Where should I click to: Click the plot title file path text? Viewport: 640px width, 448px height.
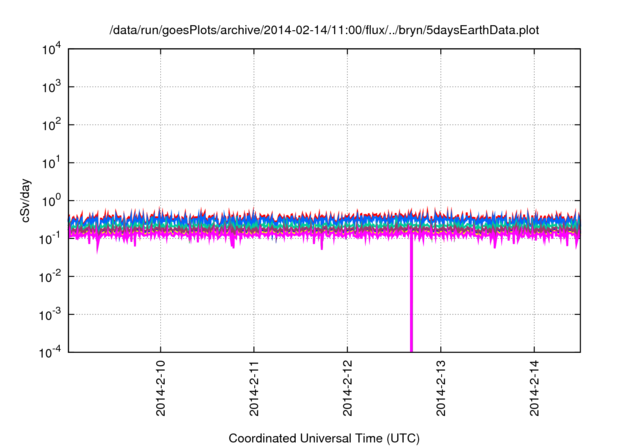(324, 30)
